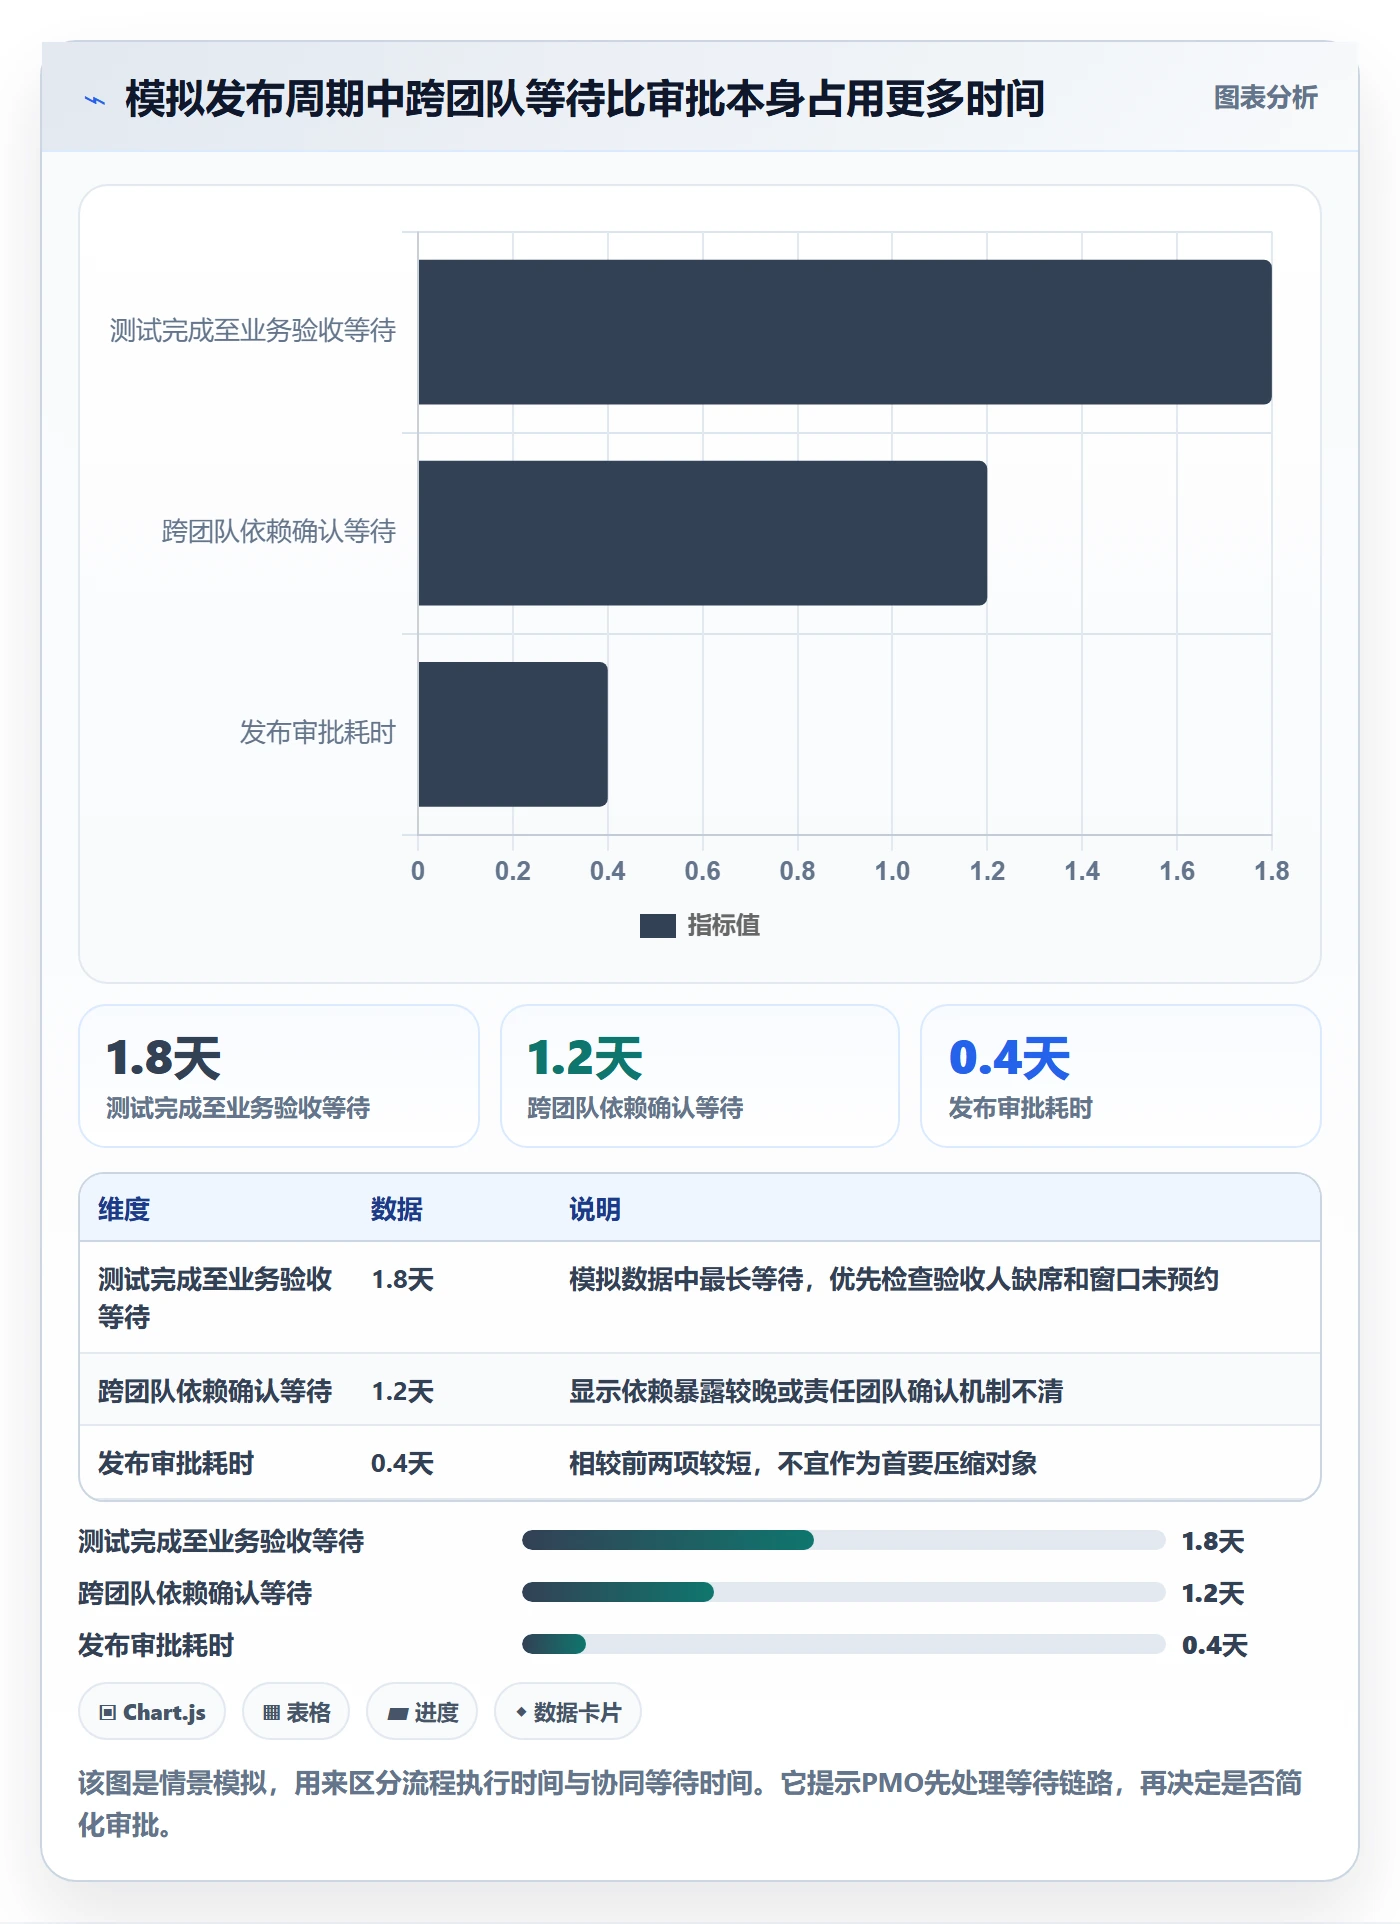The height and width of the screenshot is (1924, 1400).
Task: Open the 1.2天 data card
Action: tap(700, 1076)
